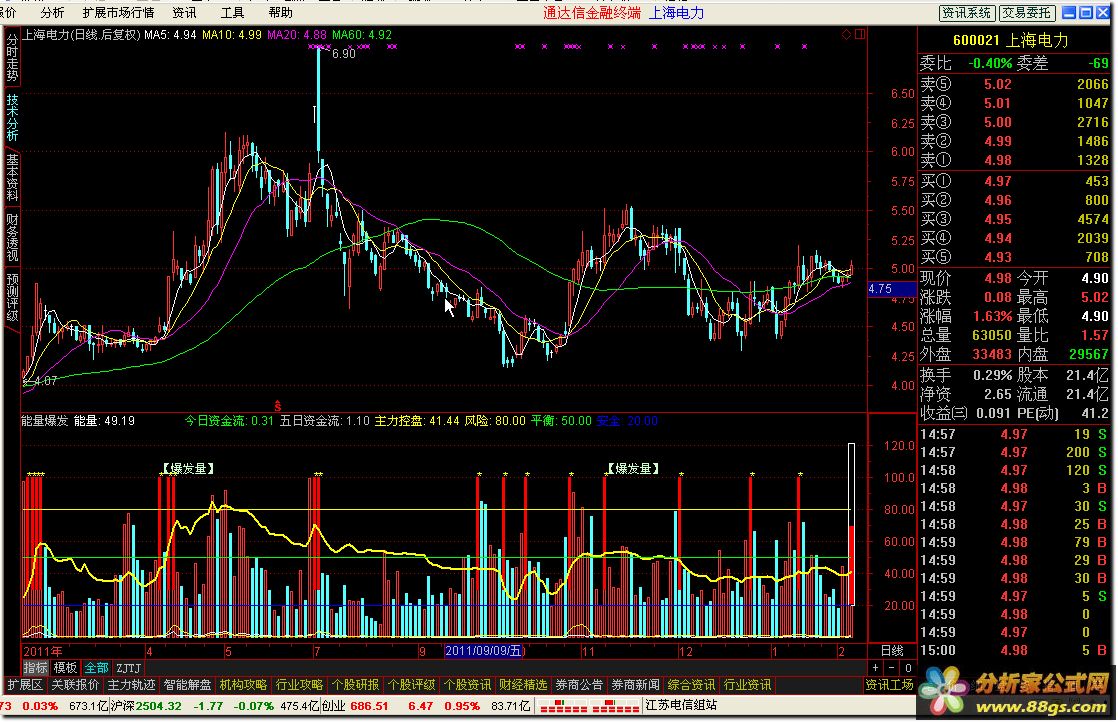Click the 上海电力(日线,后复权) chart title
The image size is (1118, 722).
(81, 35)
